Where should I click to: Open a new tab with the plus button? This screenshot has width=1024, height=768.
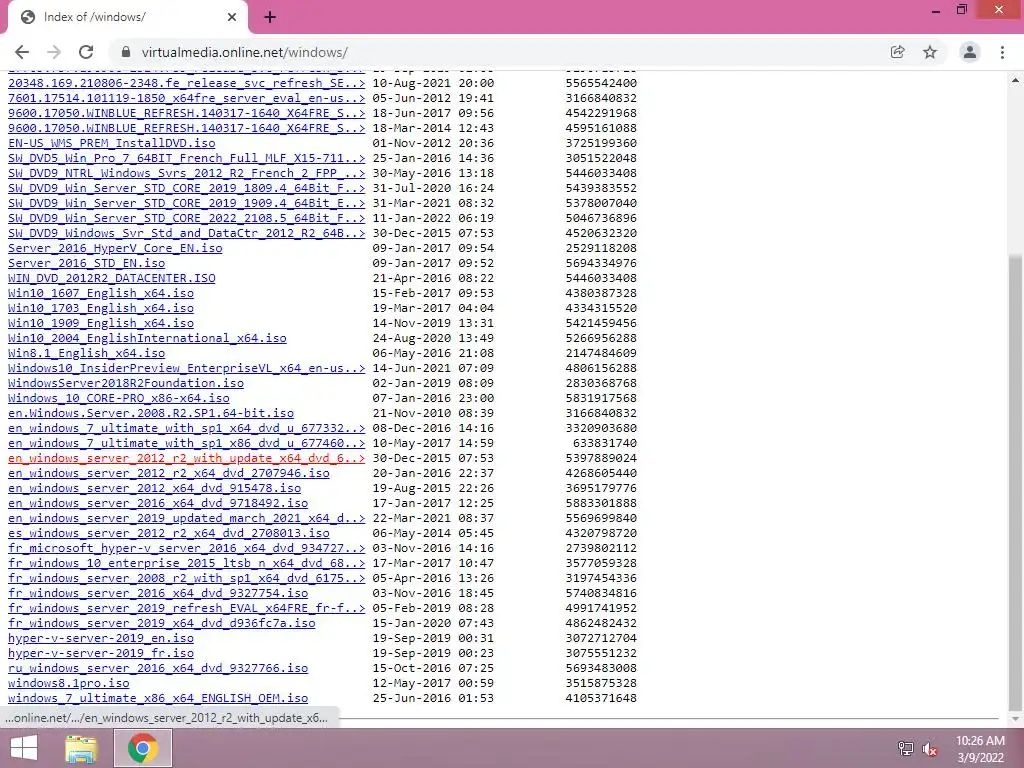pyautogui.click(x=270, y=17)
